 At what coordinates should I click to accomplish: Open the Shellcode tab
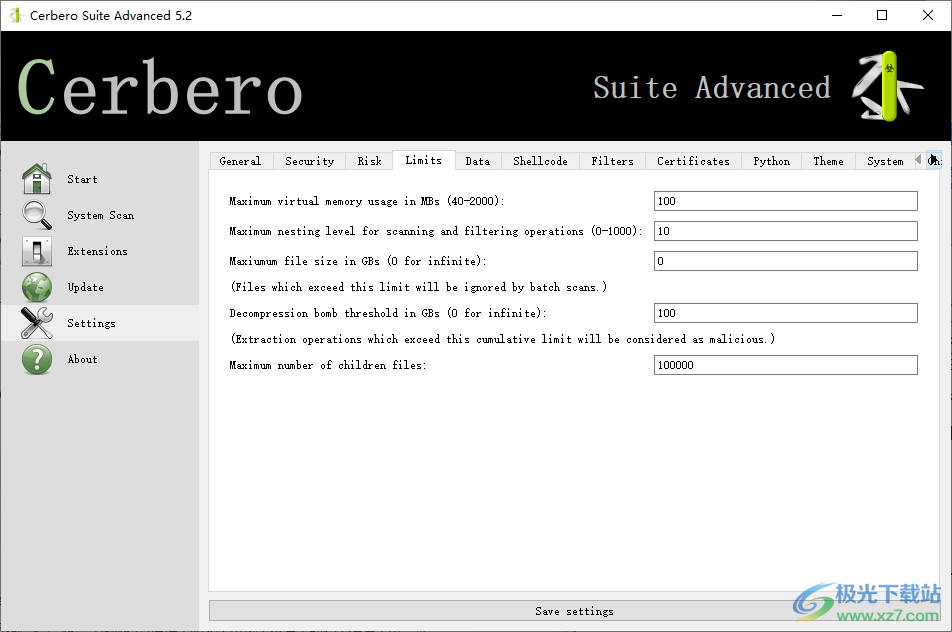pos(540,161)
